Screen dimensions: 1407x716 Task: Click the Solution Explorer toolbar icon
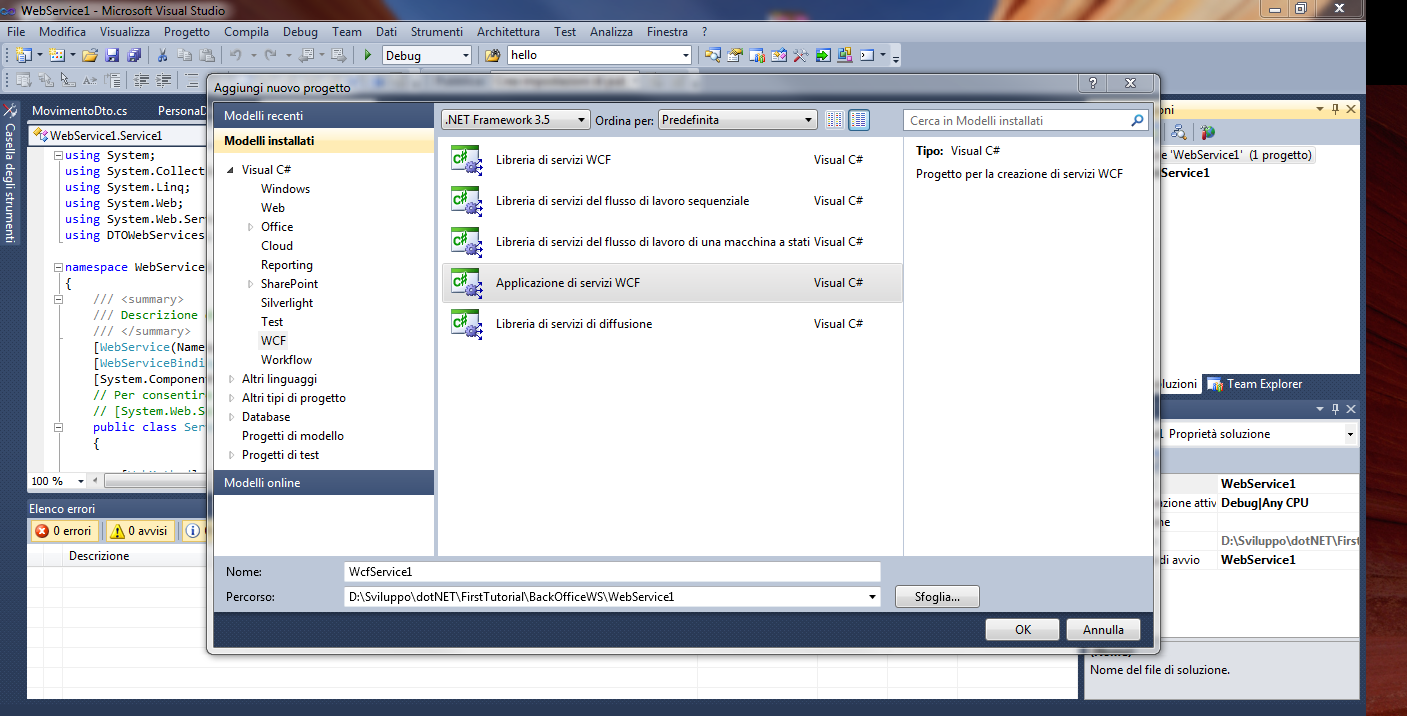pos(712,55)
